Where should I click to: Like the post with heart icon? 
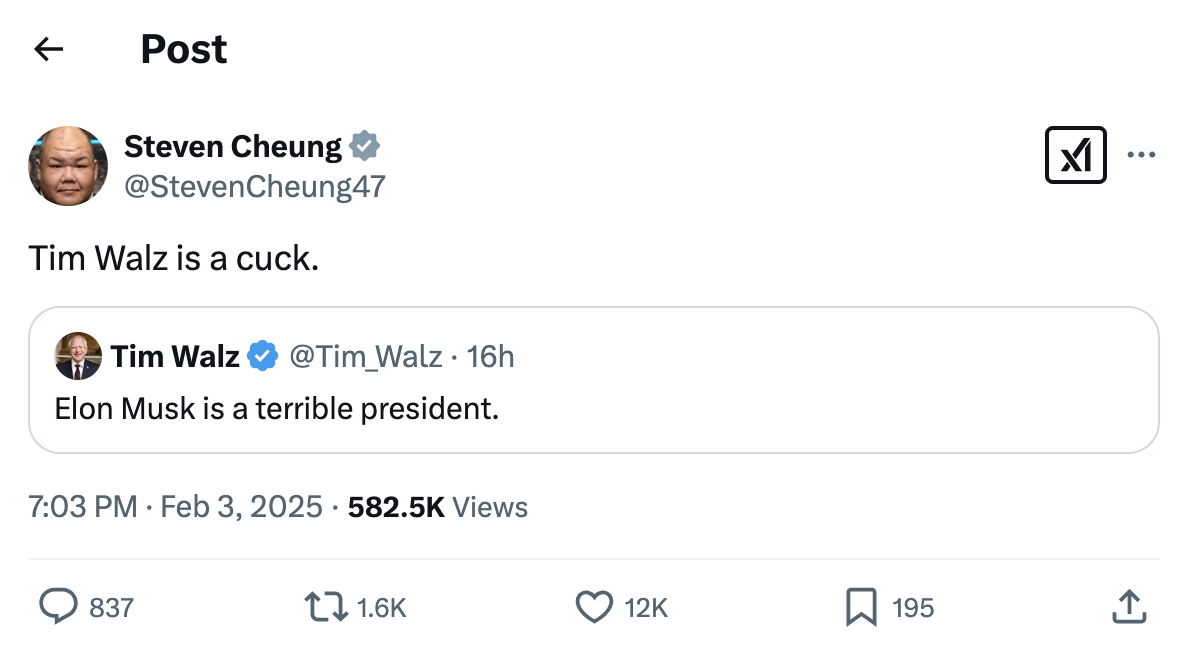[594, 606]
